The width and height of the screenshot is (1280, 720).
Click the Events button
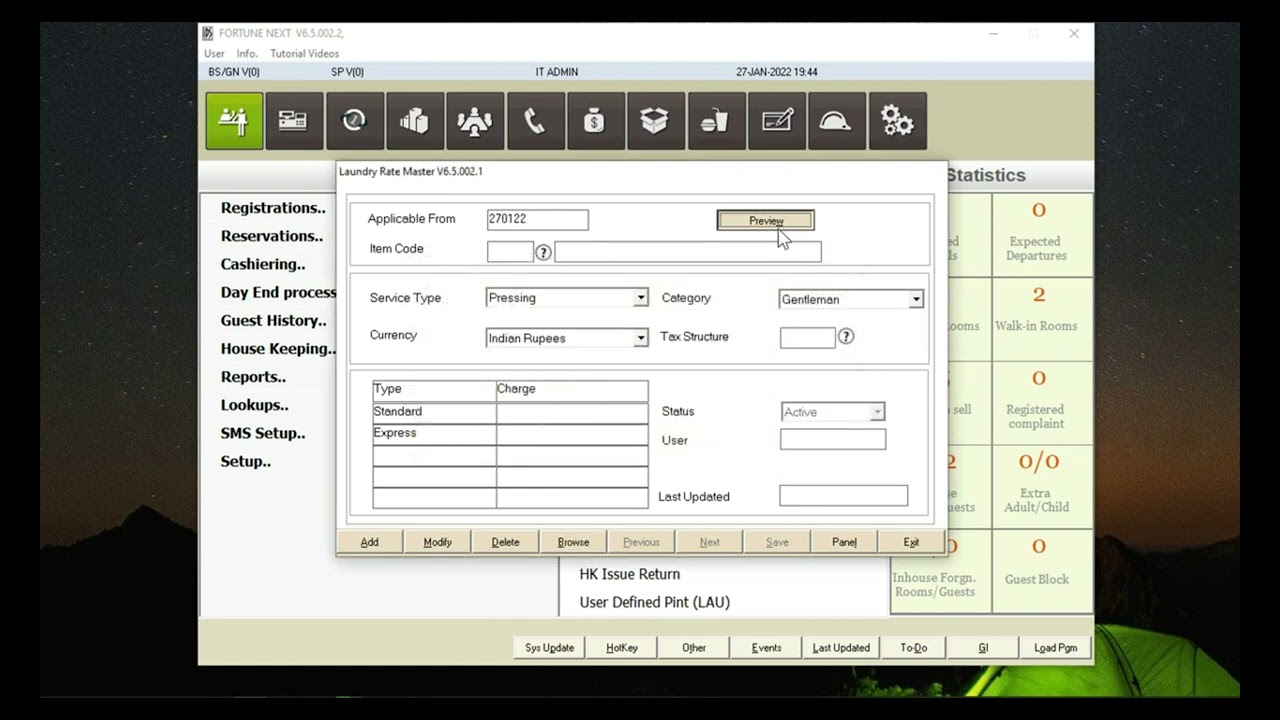coord(767,648)
